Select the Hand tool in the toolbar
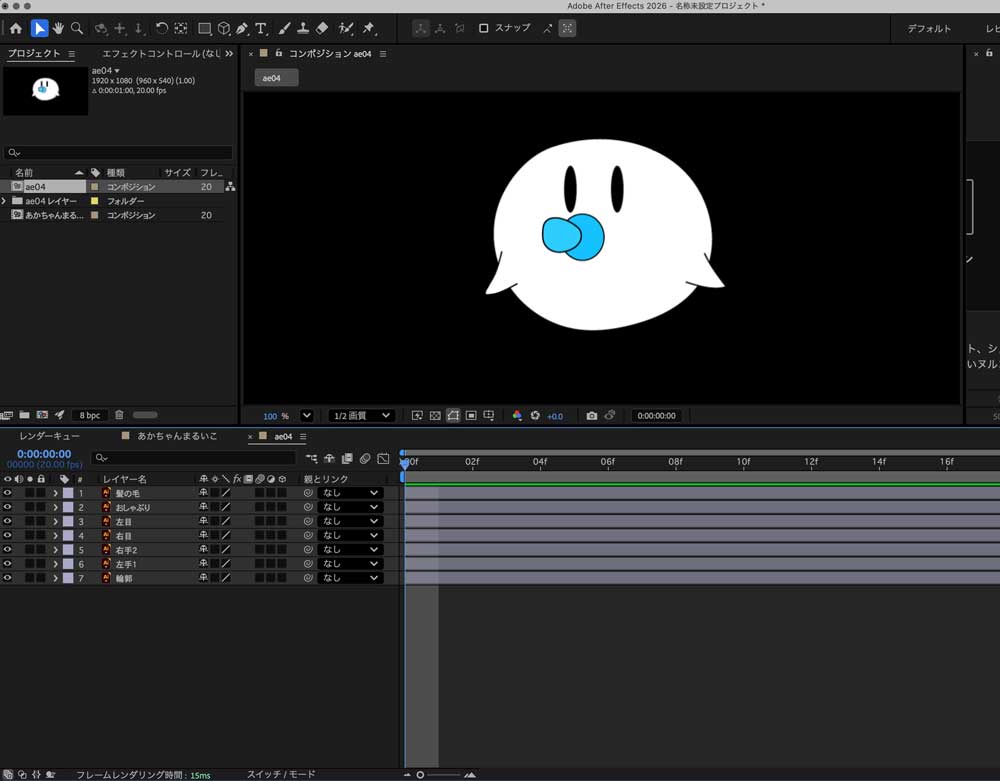The height and width of the screenshot is (781, 1000). point(58,28)
